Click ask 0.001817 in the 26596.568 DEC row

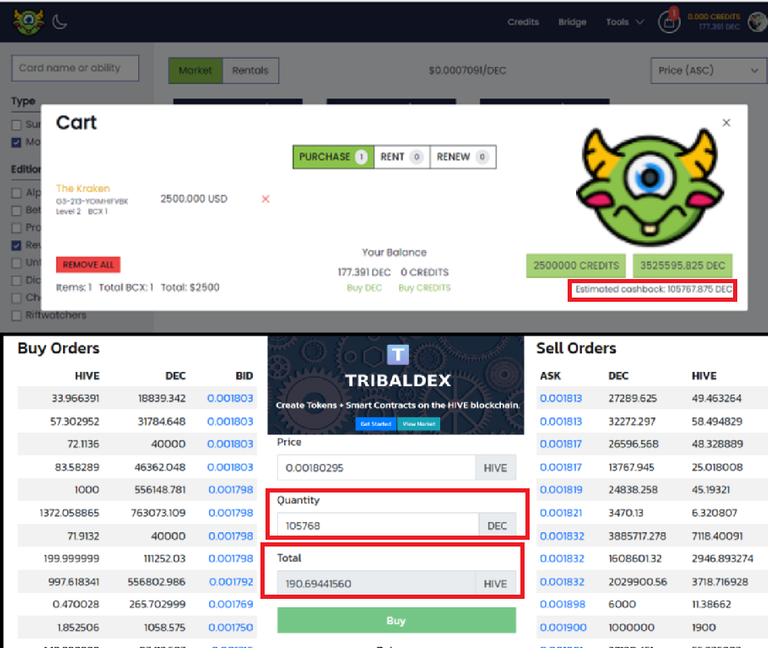coord(561,444)
